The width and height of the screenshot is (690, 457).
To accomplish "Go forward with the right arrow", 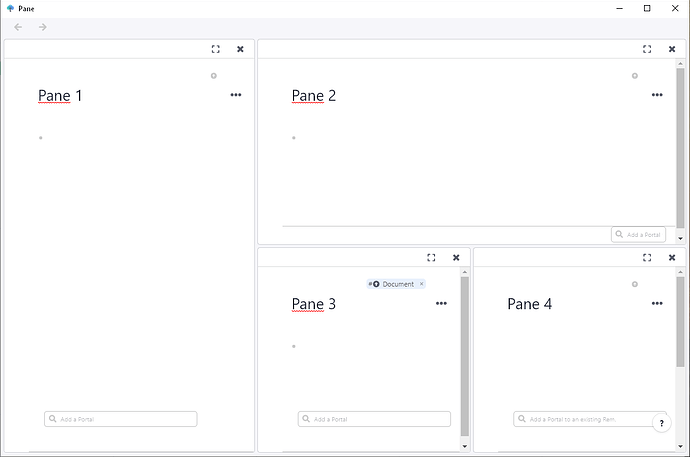I will [43, 27].
